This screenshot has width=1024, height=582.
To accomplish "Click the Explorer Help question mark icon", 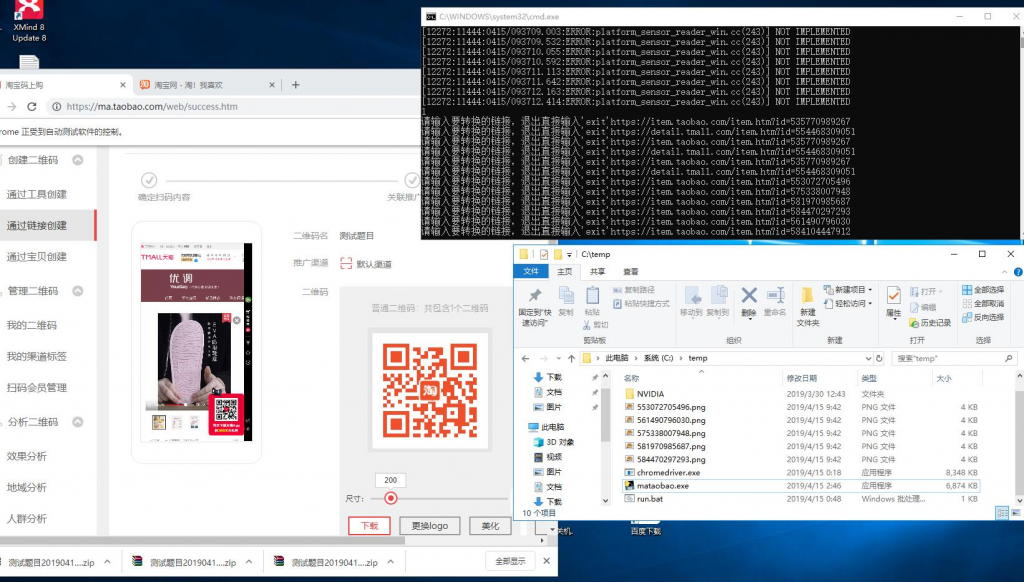I will (1017, 272).
